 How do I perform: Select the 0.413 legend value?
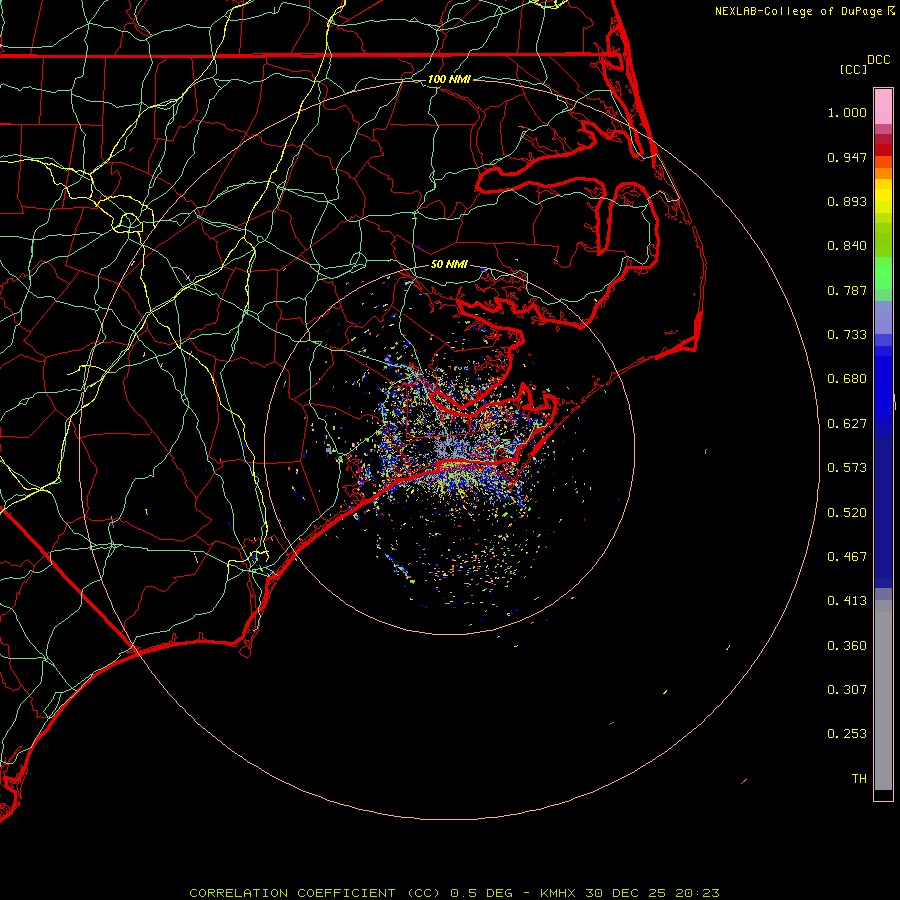pyautogui.click(x=847, y=601)
